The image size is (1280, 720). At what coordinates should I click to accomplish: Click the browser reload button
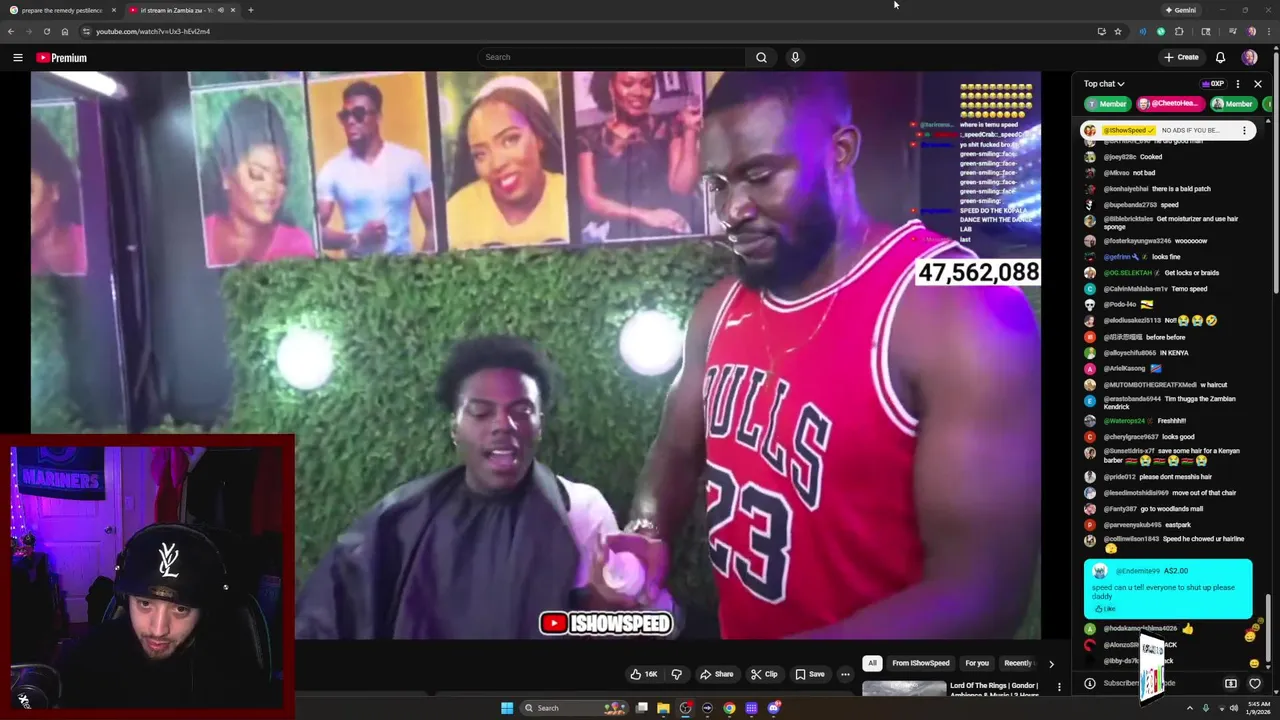point(46,31)
